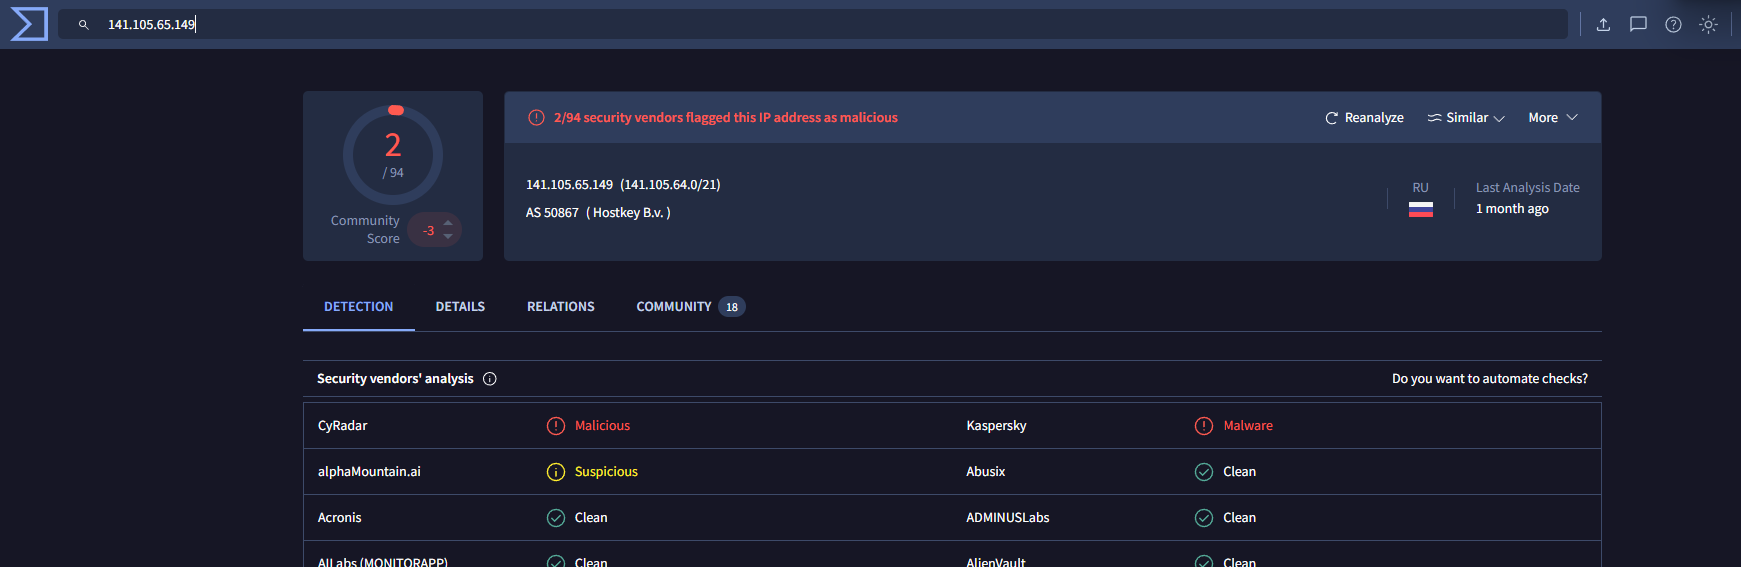Click the red alert icon in banner
The image size is (1741, 567).
pos(536,118)
